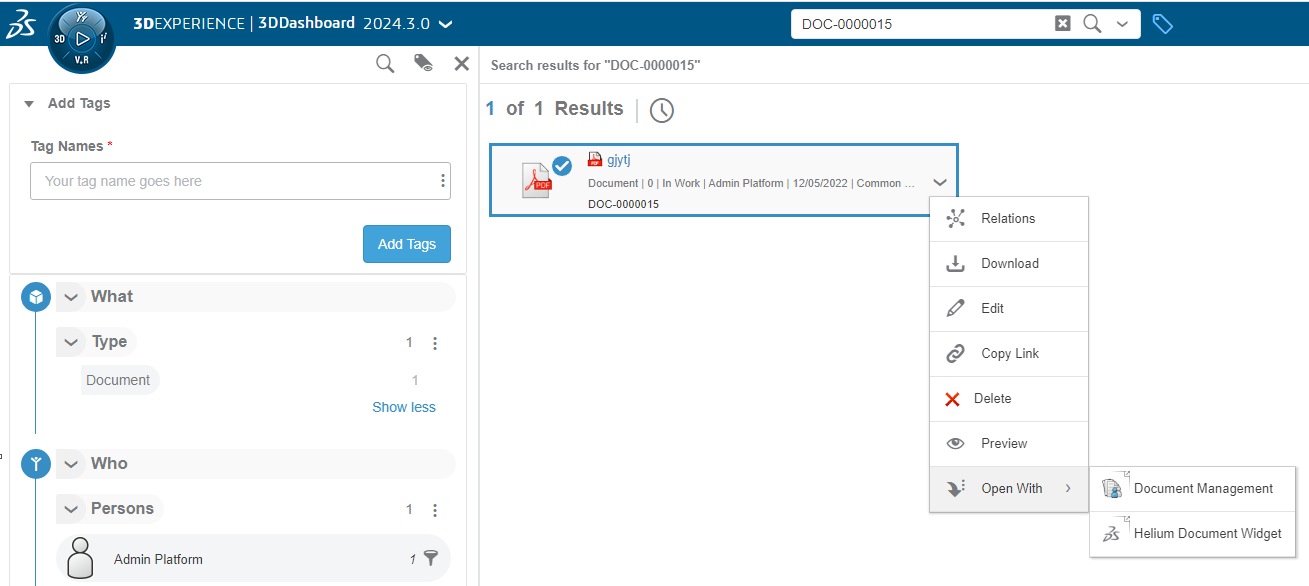Deselect the gjytj document checkmark
Image resolution: width=1309 pixels, height=586 pixels.
click(x=562, y=166)
